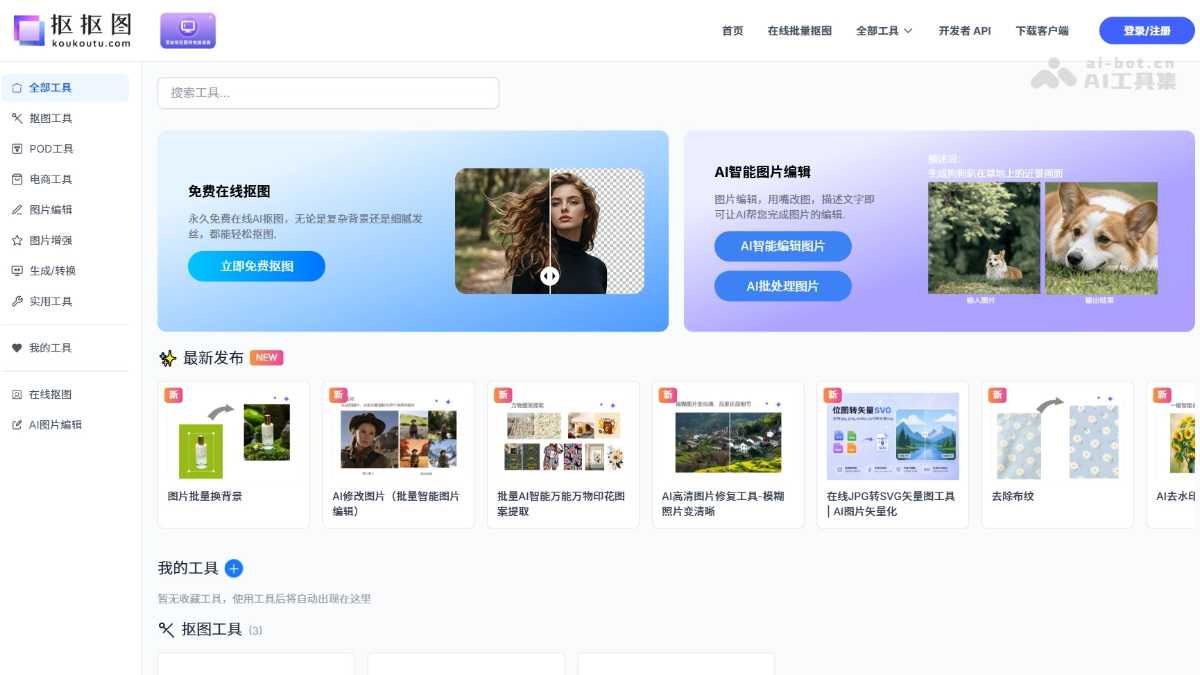Click the AI修改图片（批量智能图片编辑）title
1200x675 pixels.
coord(396,503)
